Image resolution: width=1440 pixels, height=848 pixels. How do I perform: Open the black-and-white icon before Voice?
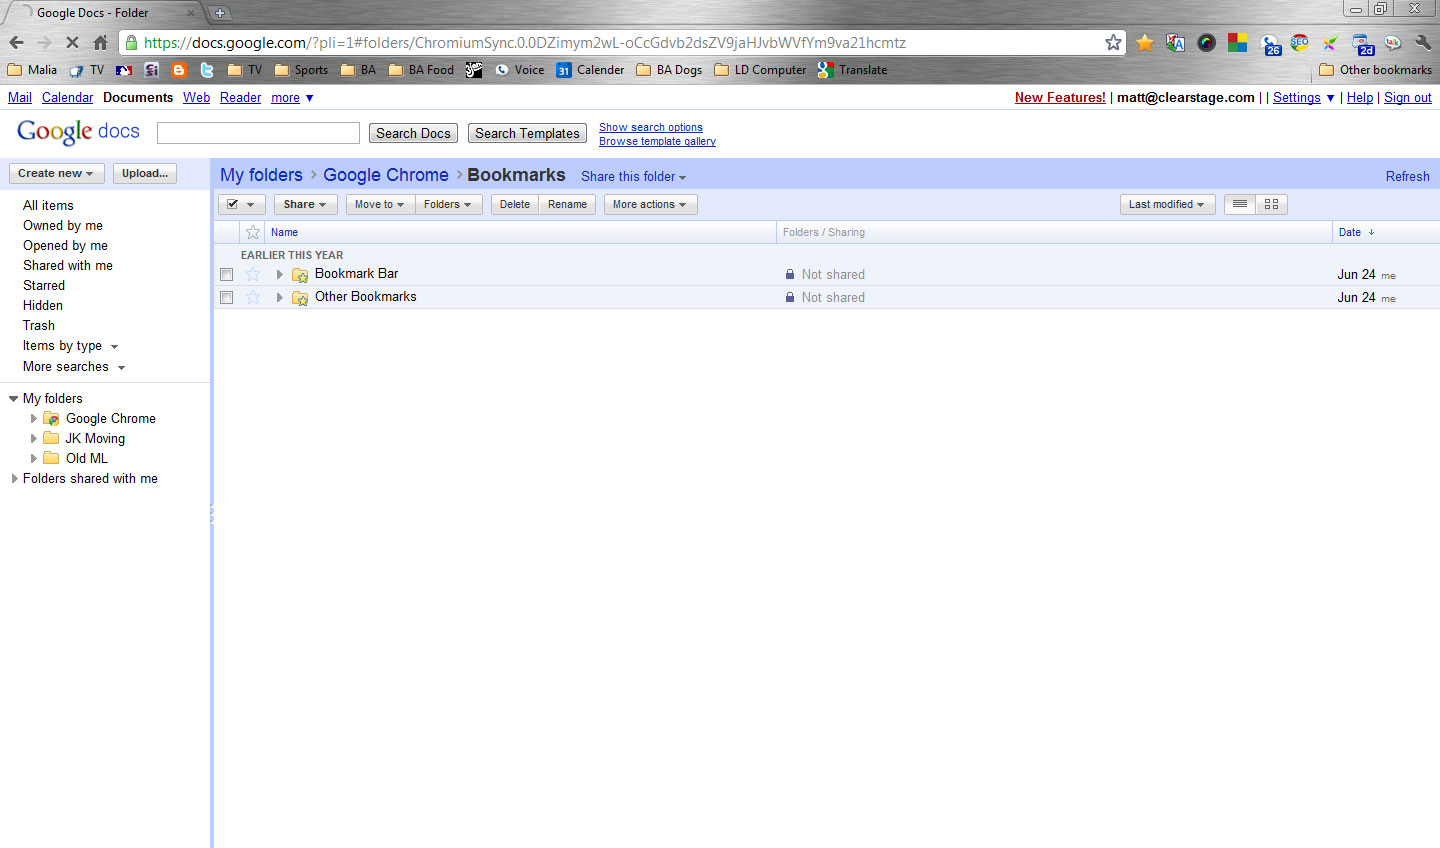474,70
